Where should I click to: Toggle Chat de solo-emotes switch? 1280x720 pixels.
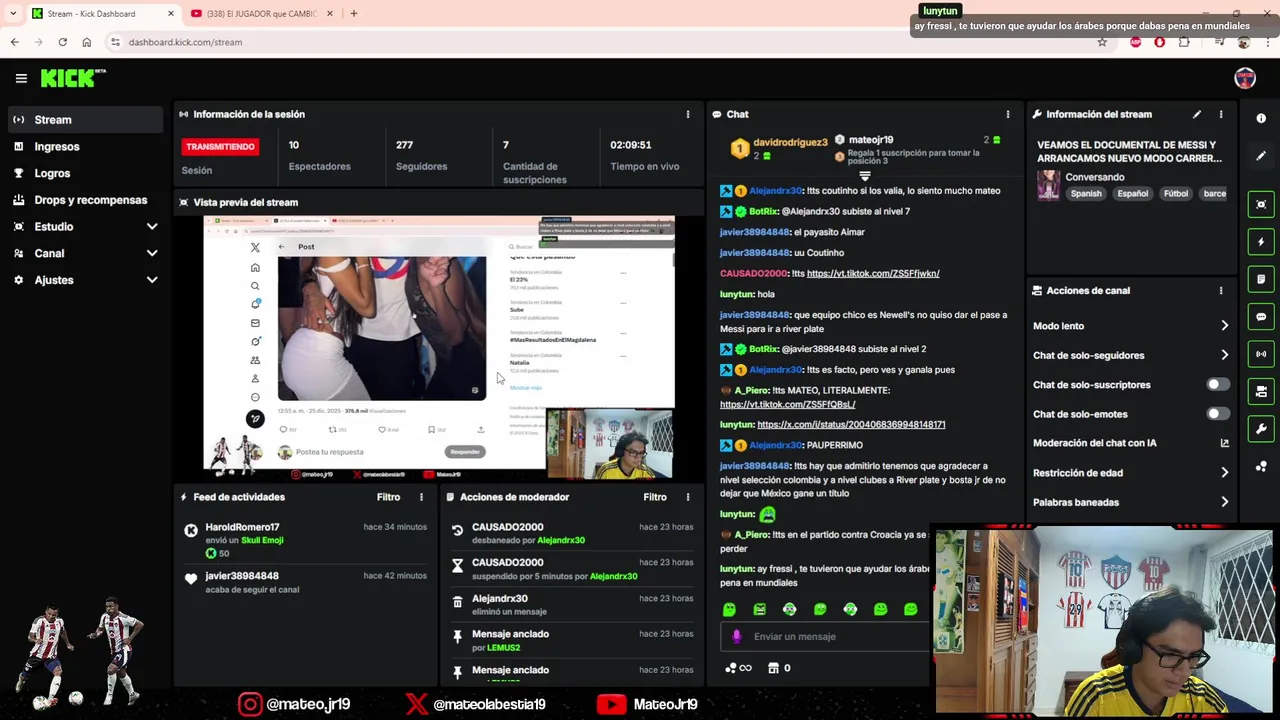1217,414
